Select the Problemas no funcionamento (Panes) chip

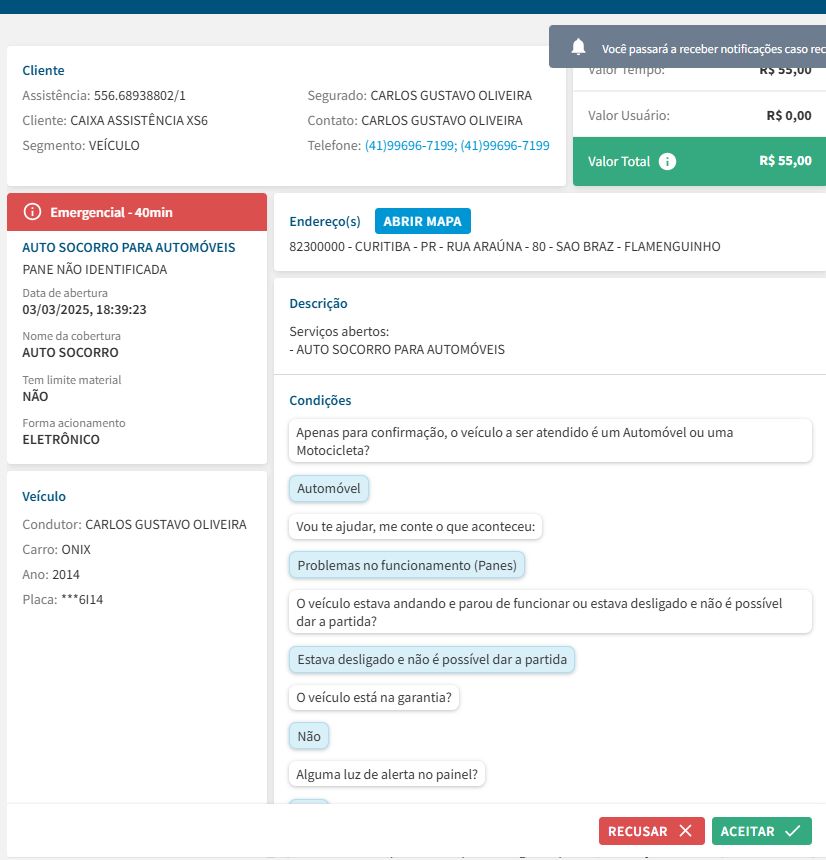click(x=406, y=565)
